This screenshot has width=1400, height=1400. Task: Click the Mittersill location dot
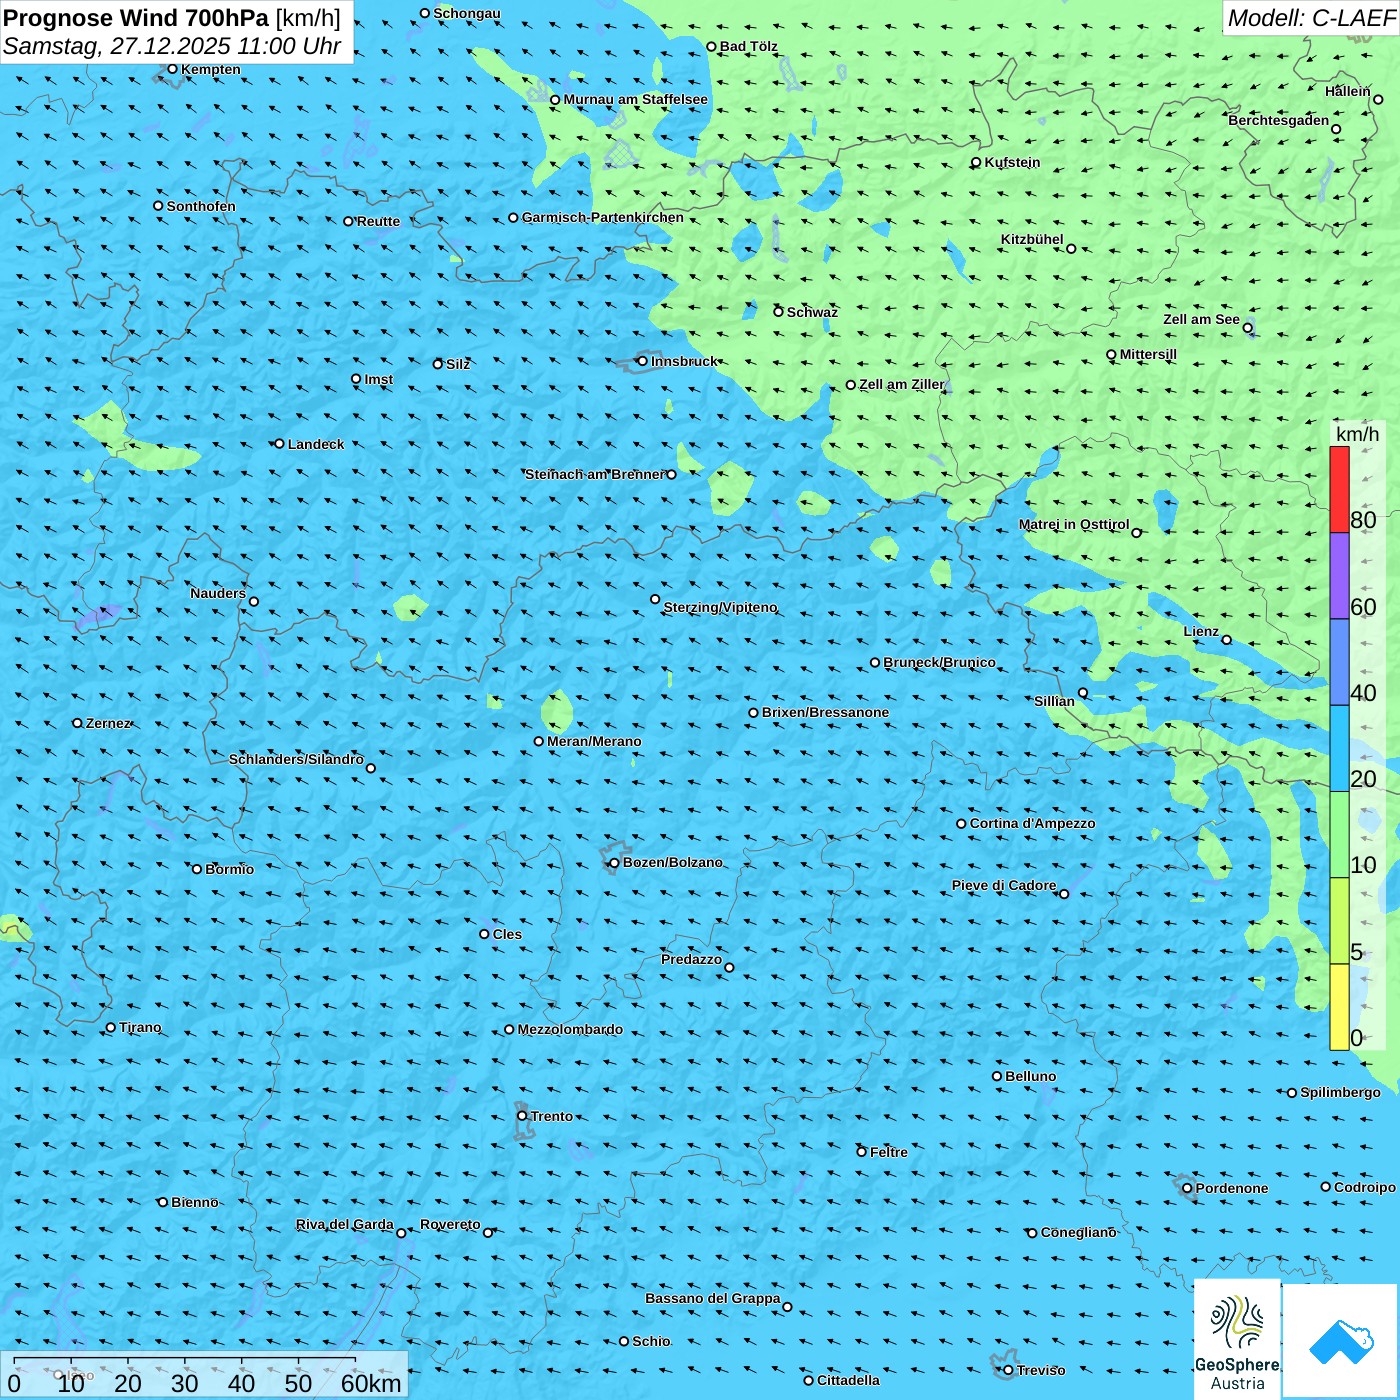1111,355
